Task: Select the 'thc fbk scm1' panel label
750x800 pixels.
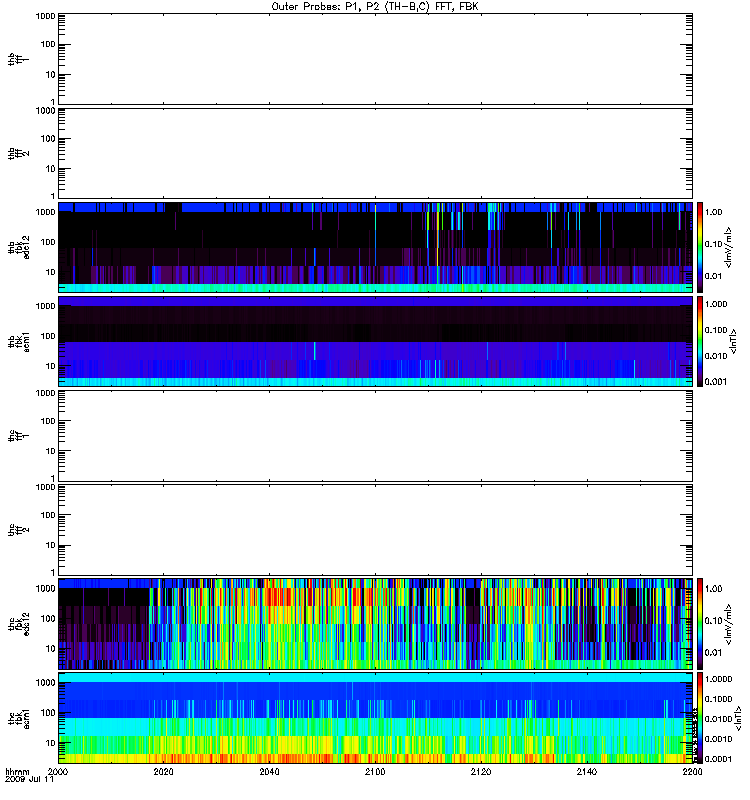Action: click(18, 718)
